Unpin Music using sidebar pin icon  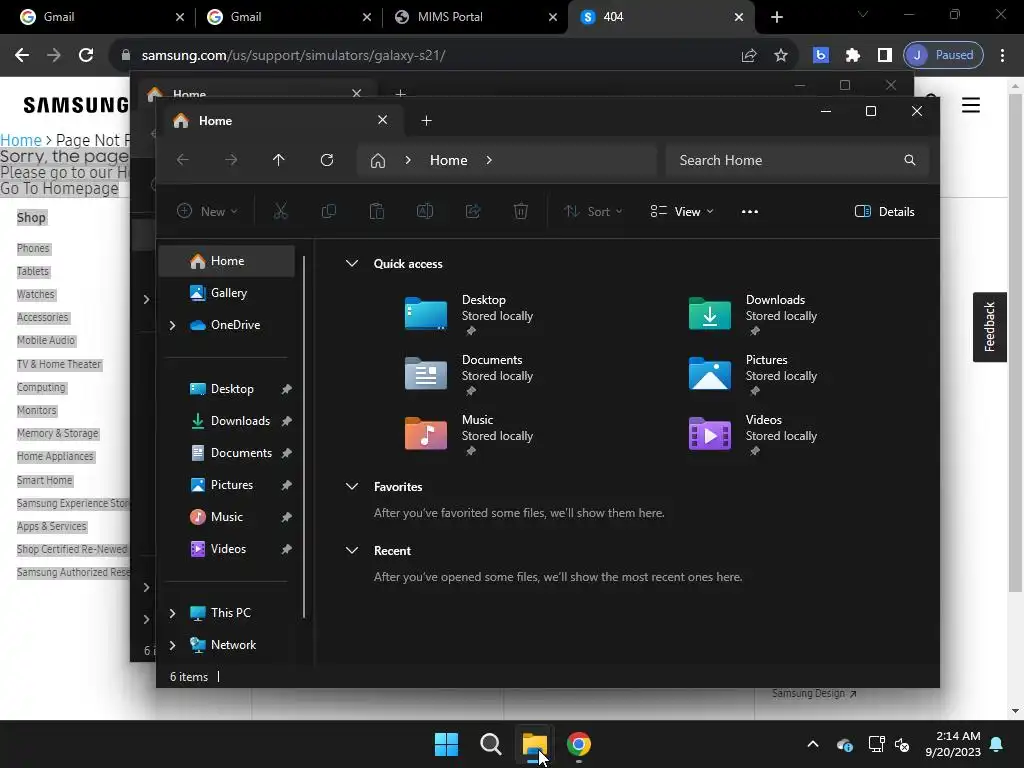coord(286,517)
